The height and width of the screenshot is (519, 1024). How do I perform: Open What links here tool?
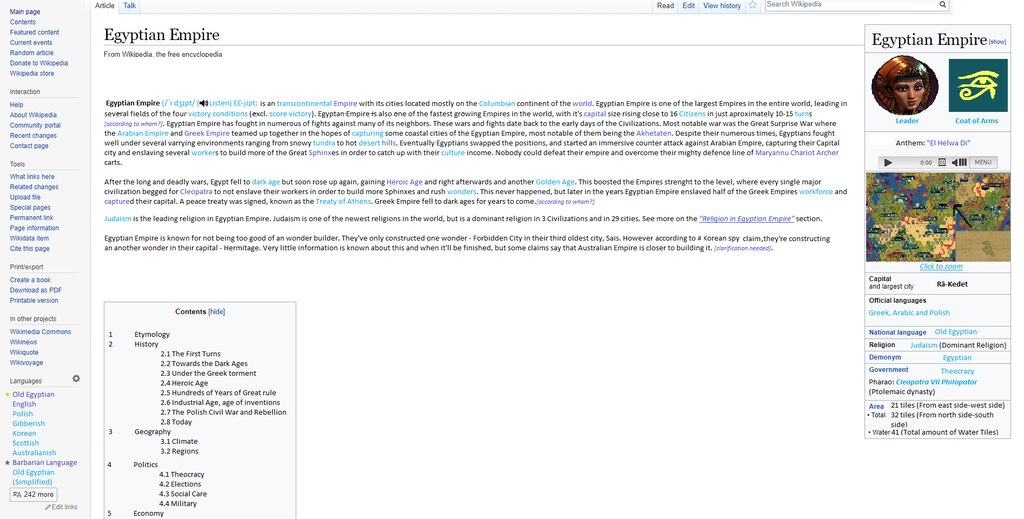point(32,177)
